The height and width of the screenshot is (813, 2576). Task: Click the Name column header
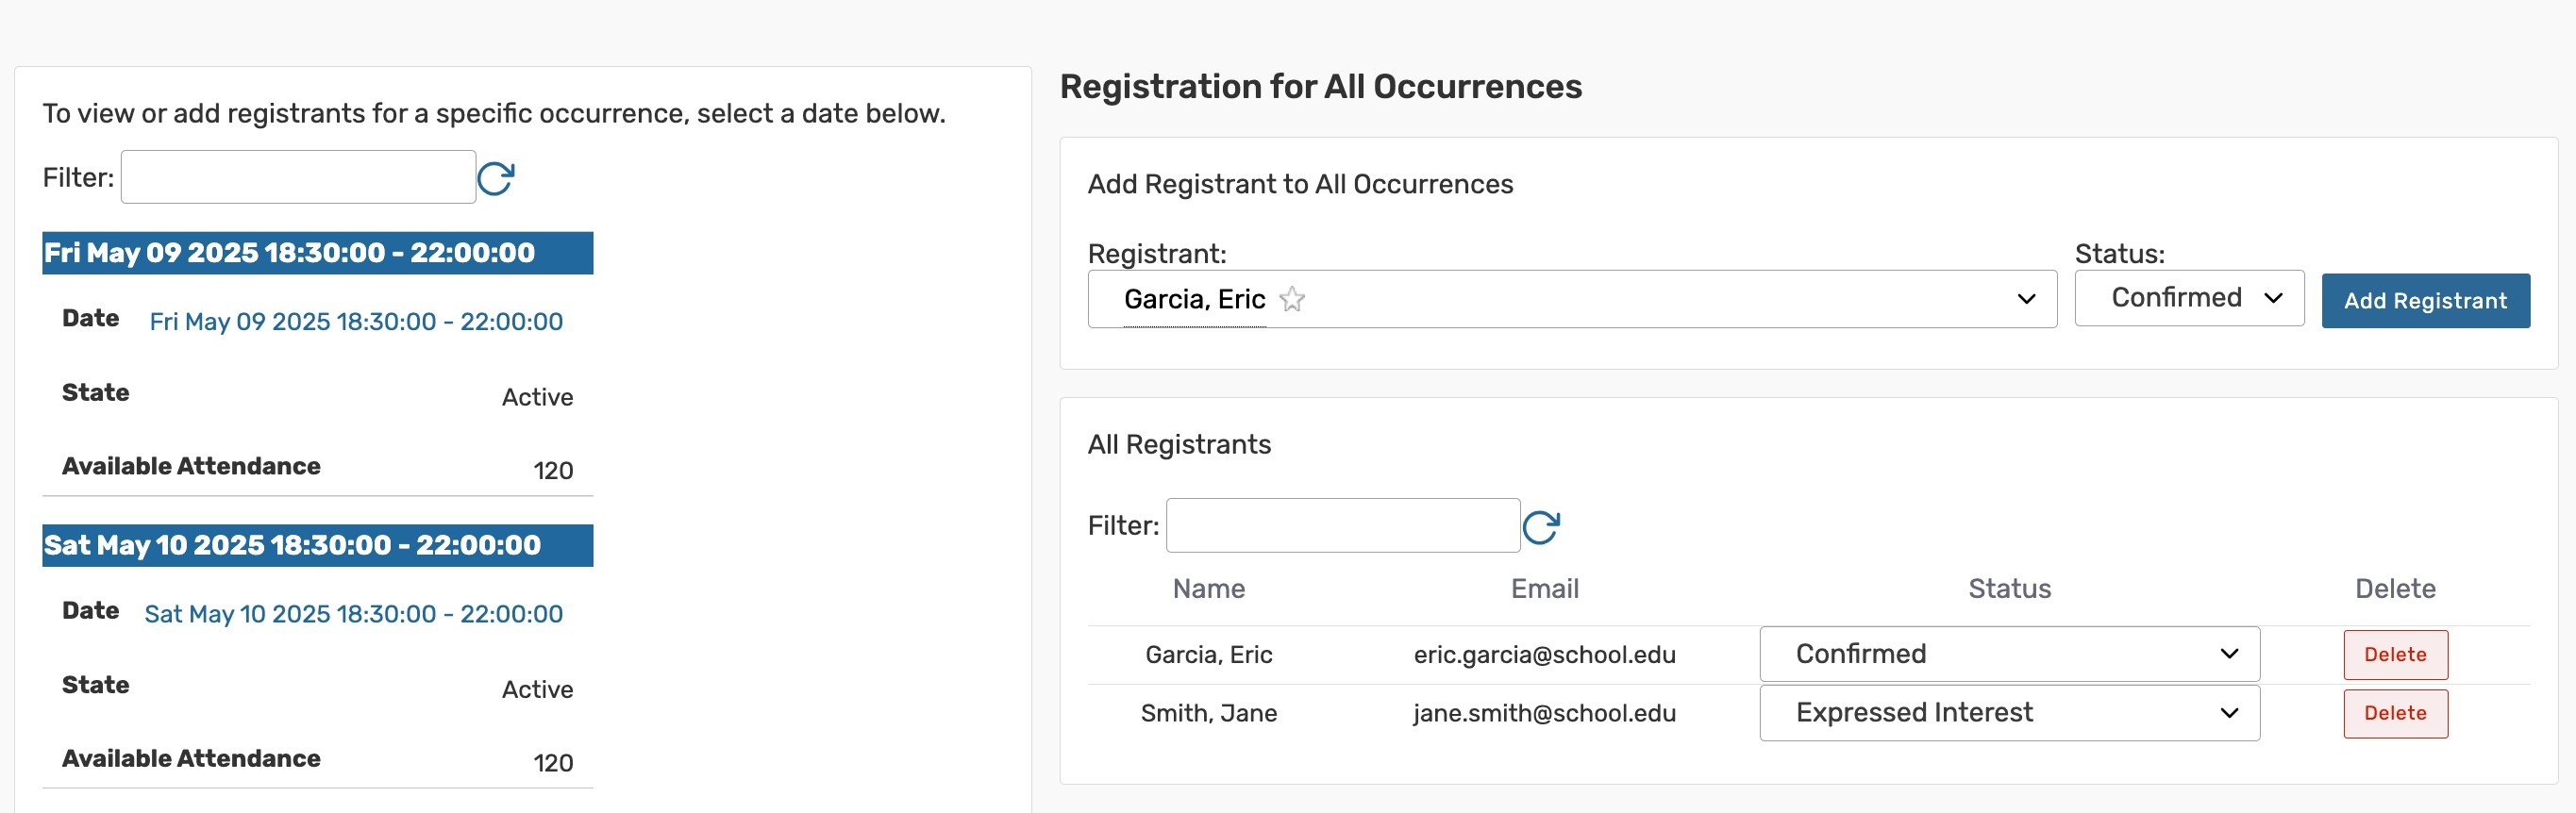[x=1208, y=589]
